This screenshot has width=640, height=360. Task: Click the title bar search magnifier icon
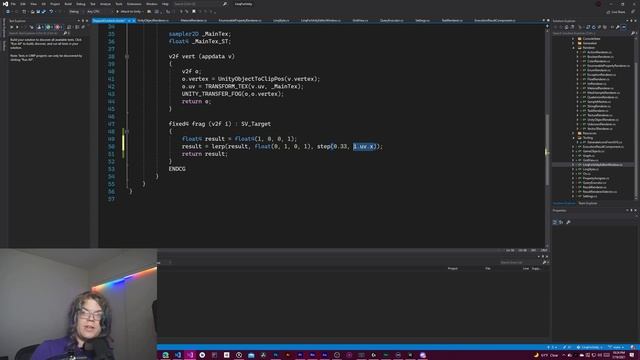click(x=224, y=4)
